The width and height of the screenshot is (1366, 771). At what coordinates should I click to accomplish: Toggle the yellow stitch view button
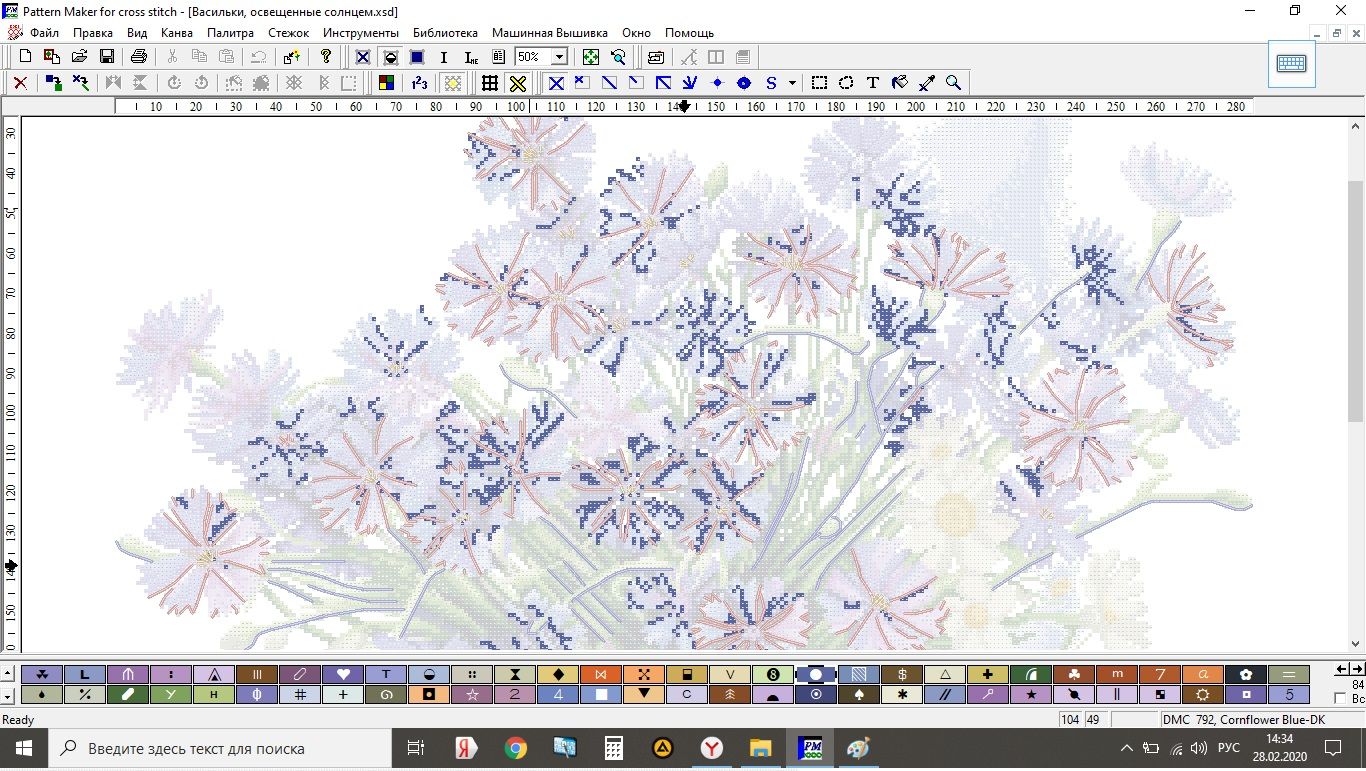[517, 83]
